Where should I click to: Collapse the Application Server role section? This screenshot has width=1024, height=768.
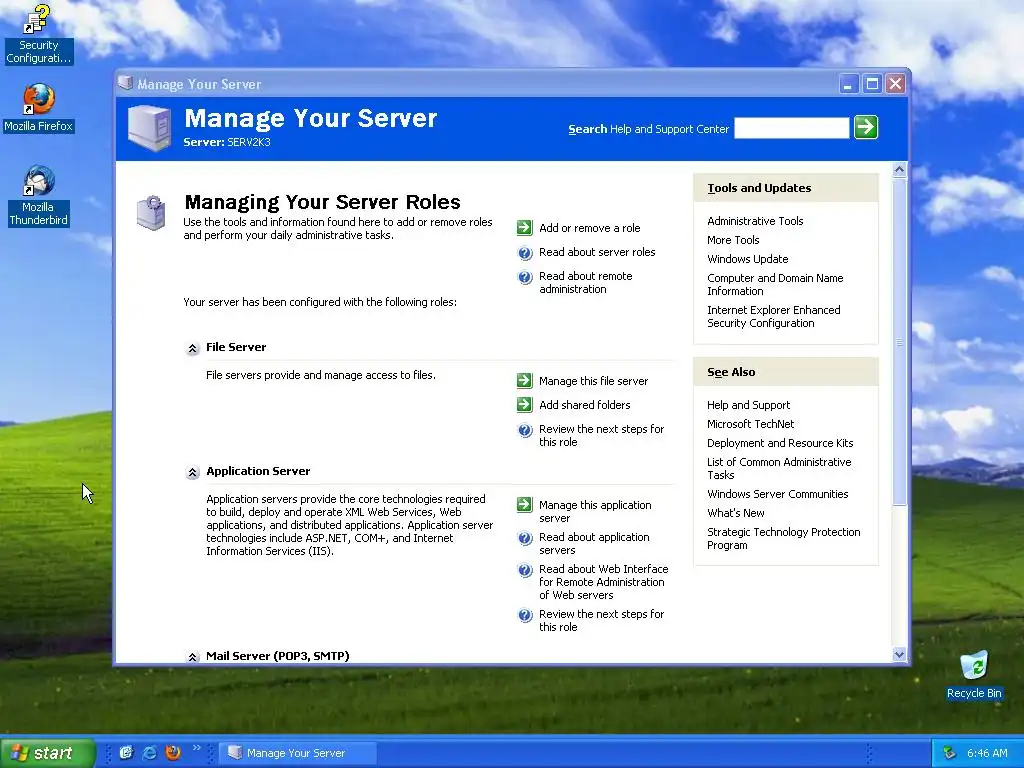click(192, 473)
